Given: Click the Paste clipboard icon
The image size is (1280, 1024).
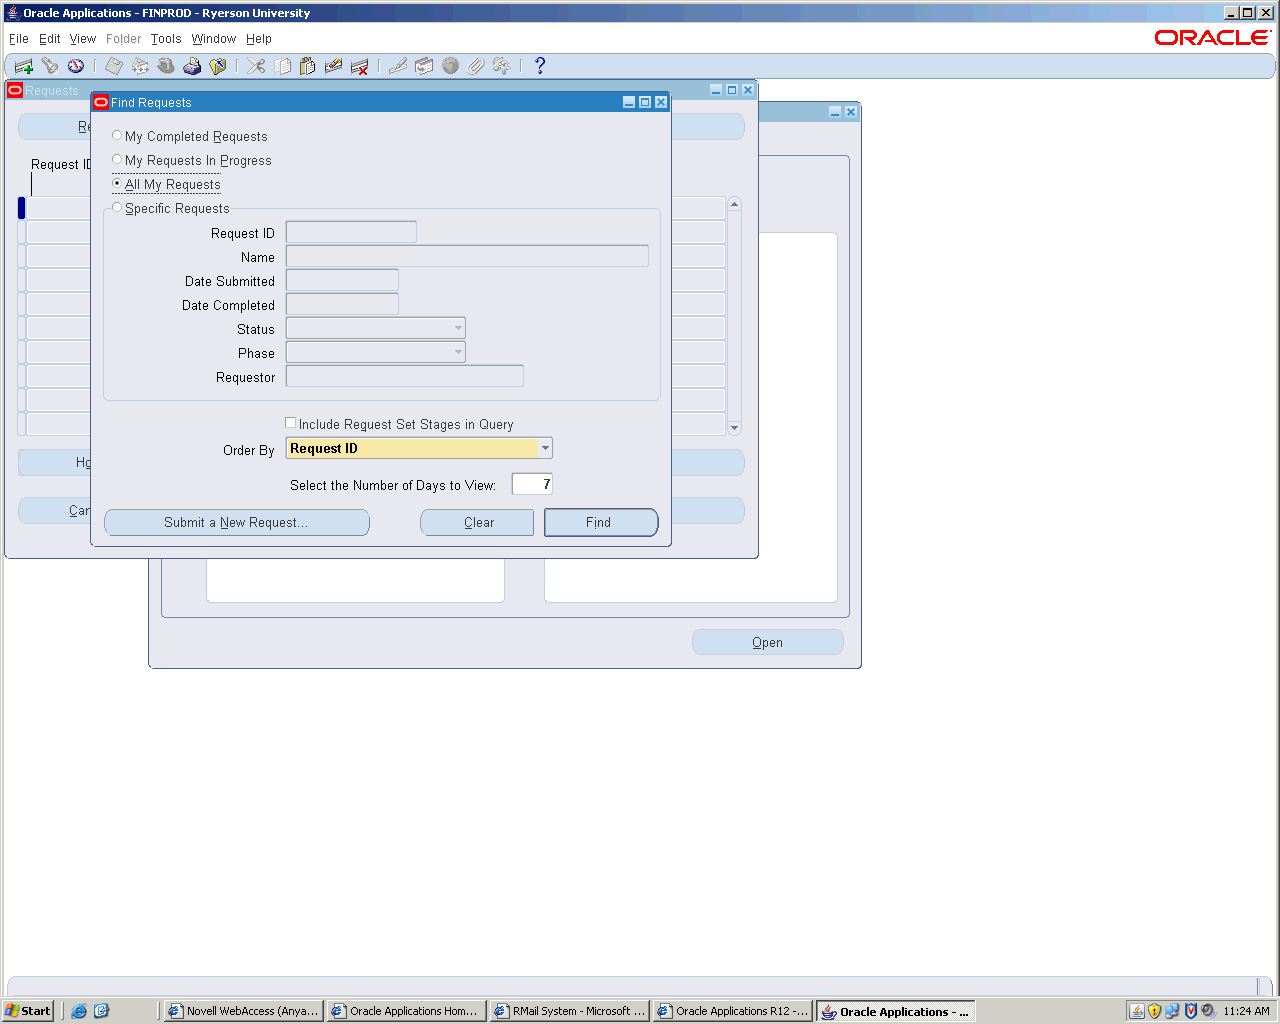Looking at the screenshot, I should tap(308, 66).
